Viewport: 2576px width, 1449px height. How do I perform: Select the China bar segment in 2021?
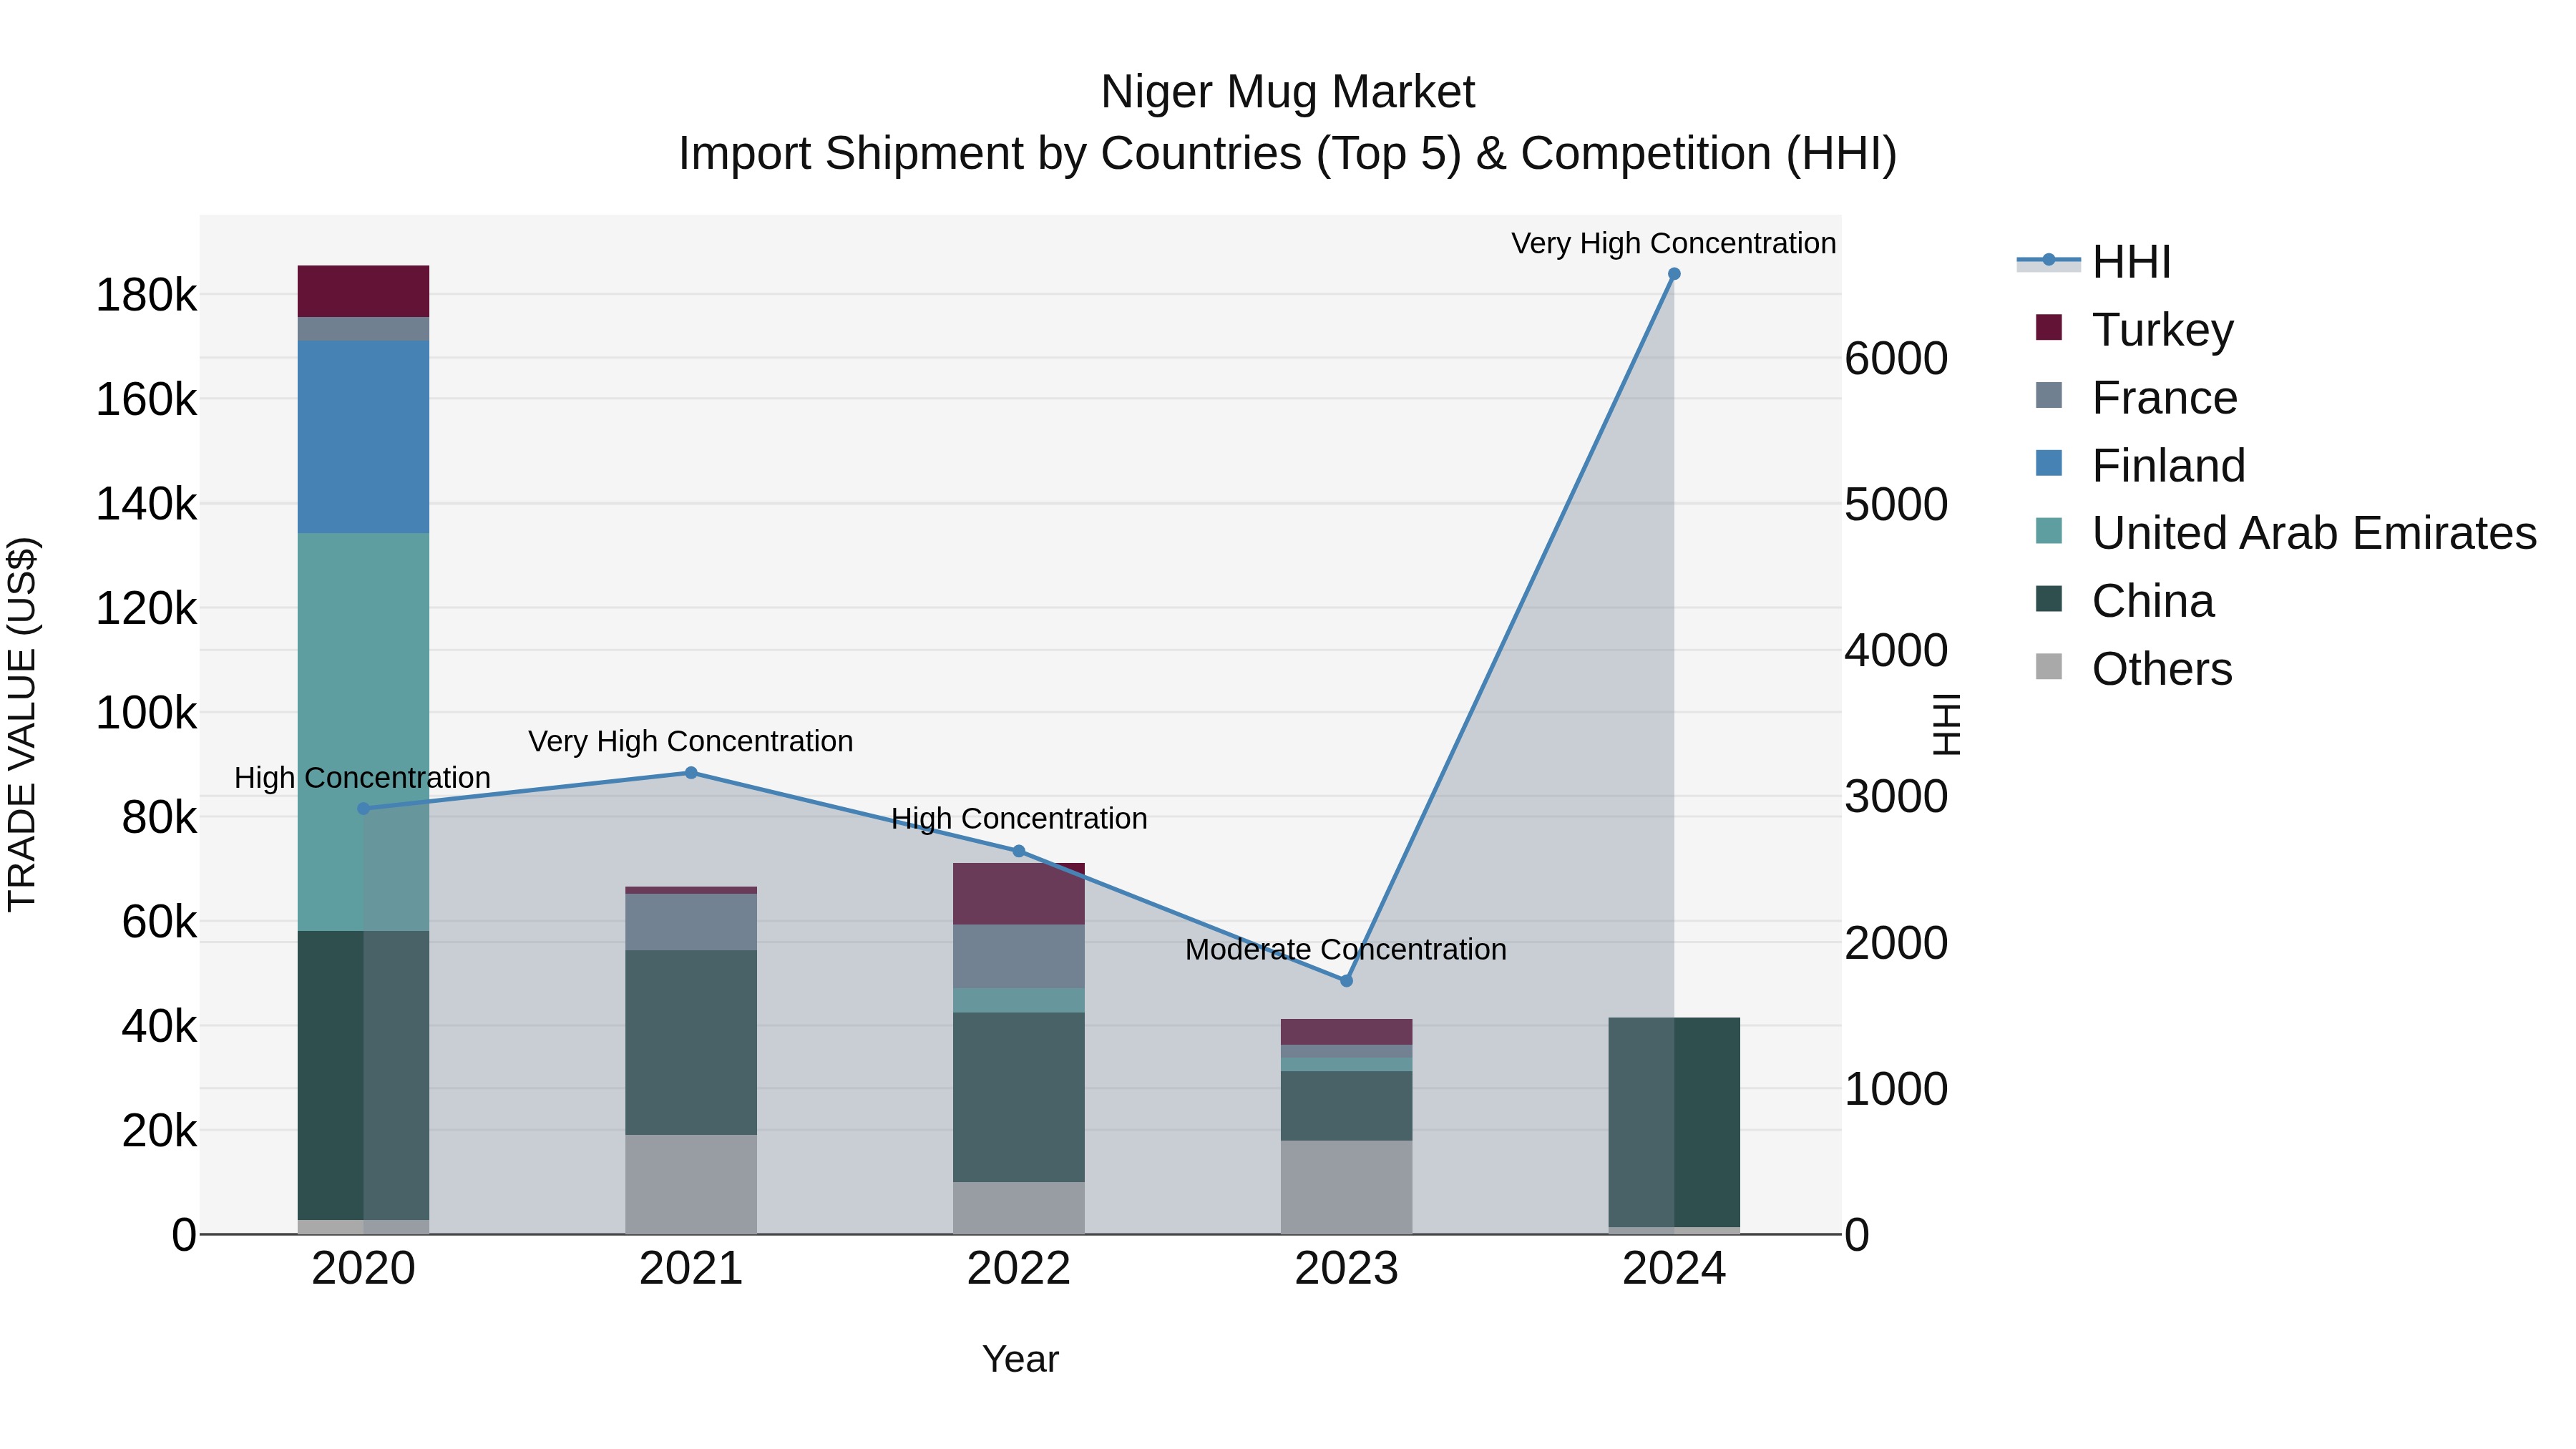(691, 1042)
